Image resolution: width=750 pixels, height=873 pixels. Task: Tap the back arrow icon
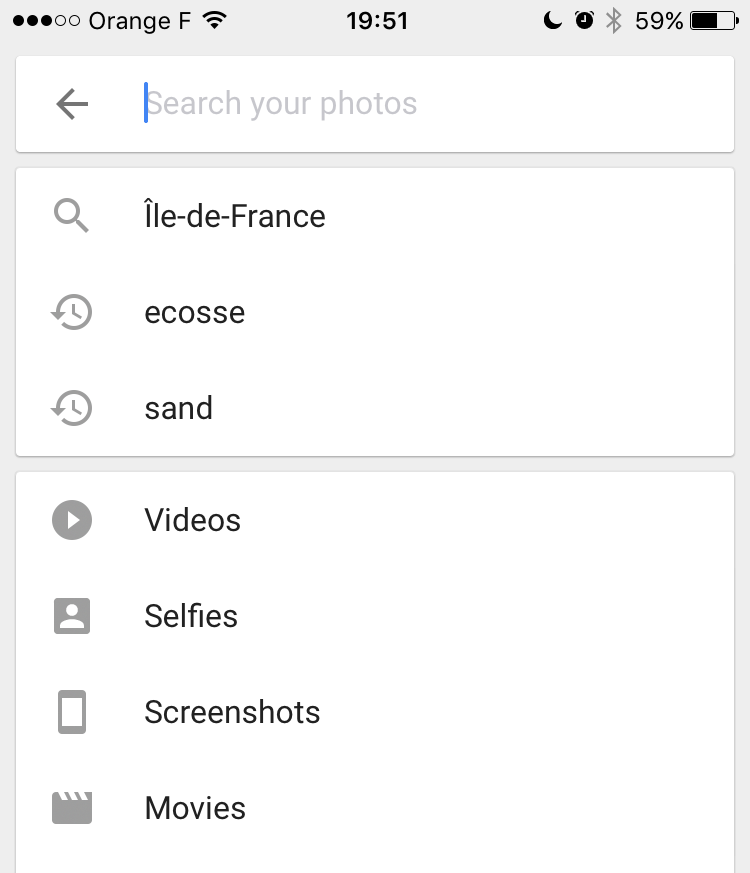pos(72,104)
